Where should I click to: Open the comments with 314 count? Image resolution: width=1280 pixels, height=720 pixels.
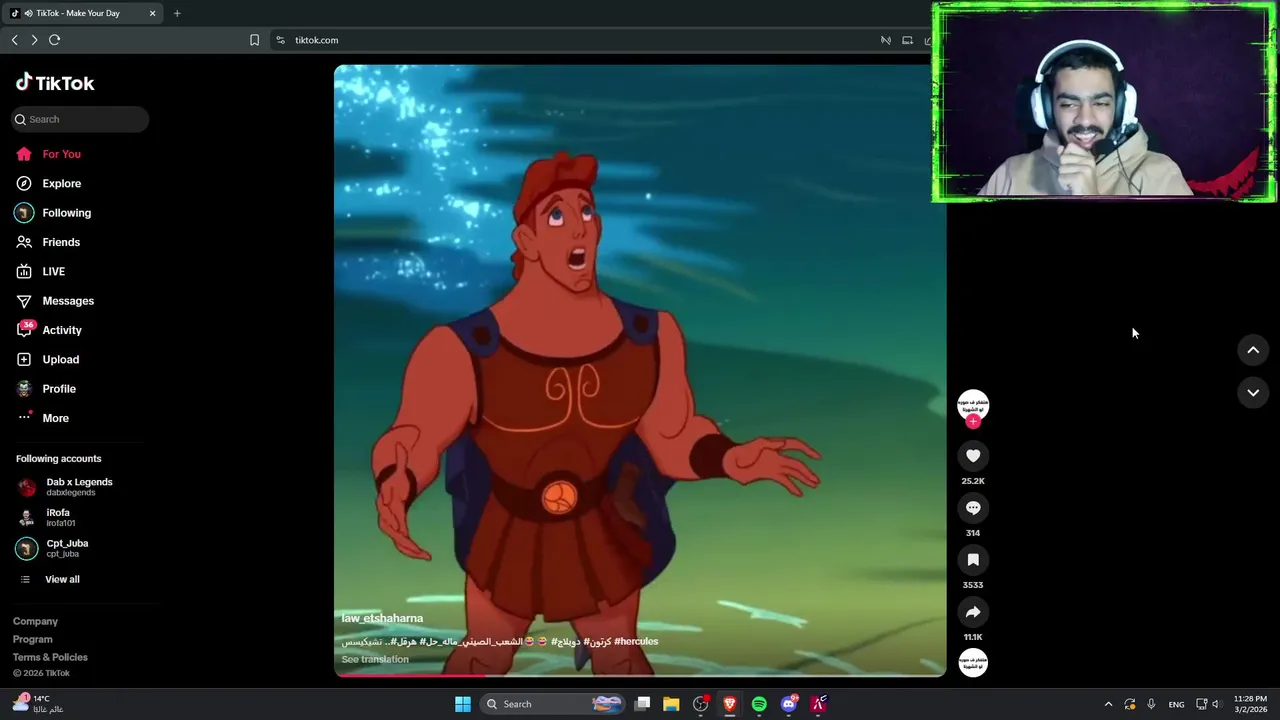(973, 508)
